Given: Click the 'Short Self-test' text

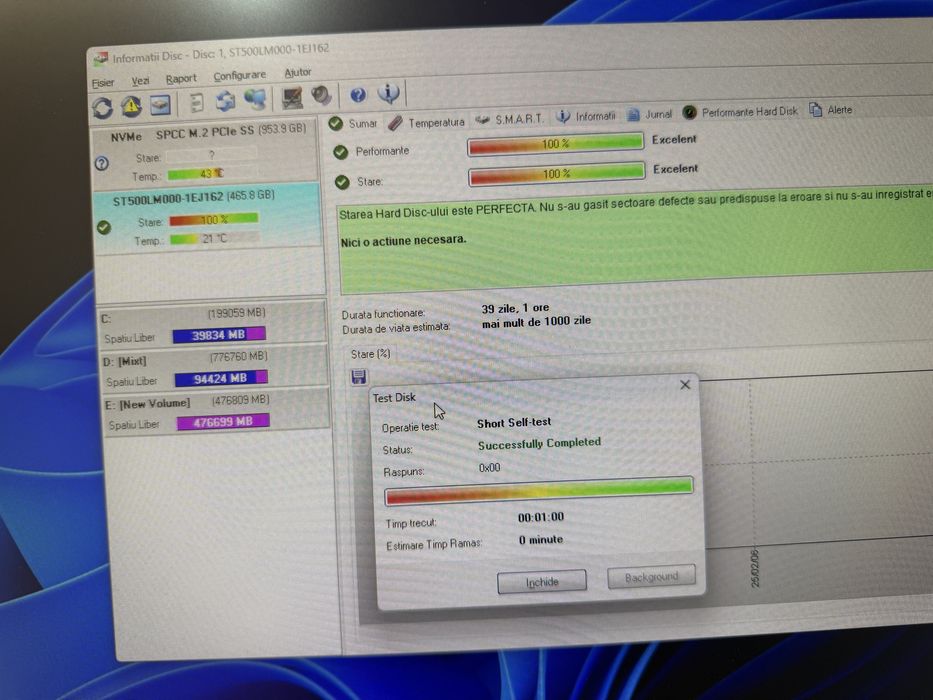Looking at the screenshot, I should (514, 423).
